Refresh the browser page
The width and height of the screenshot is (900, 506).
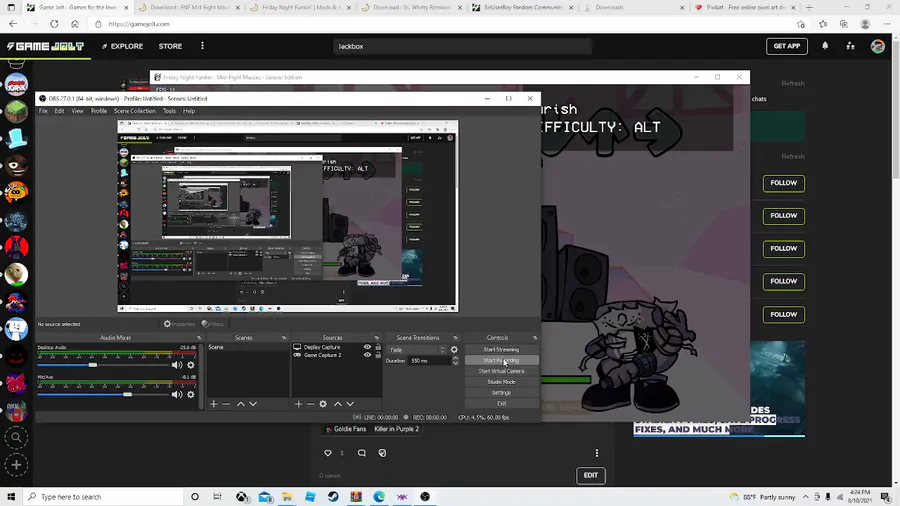click(54, 24)
